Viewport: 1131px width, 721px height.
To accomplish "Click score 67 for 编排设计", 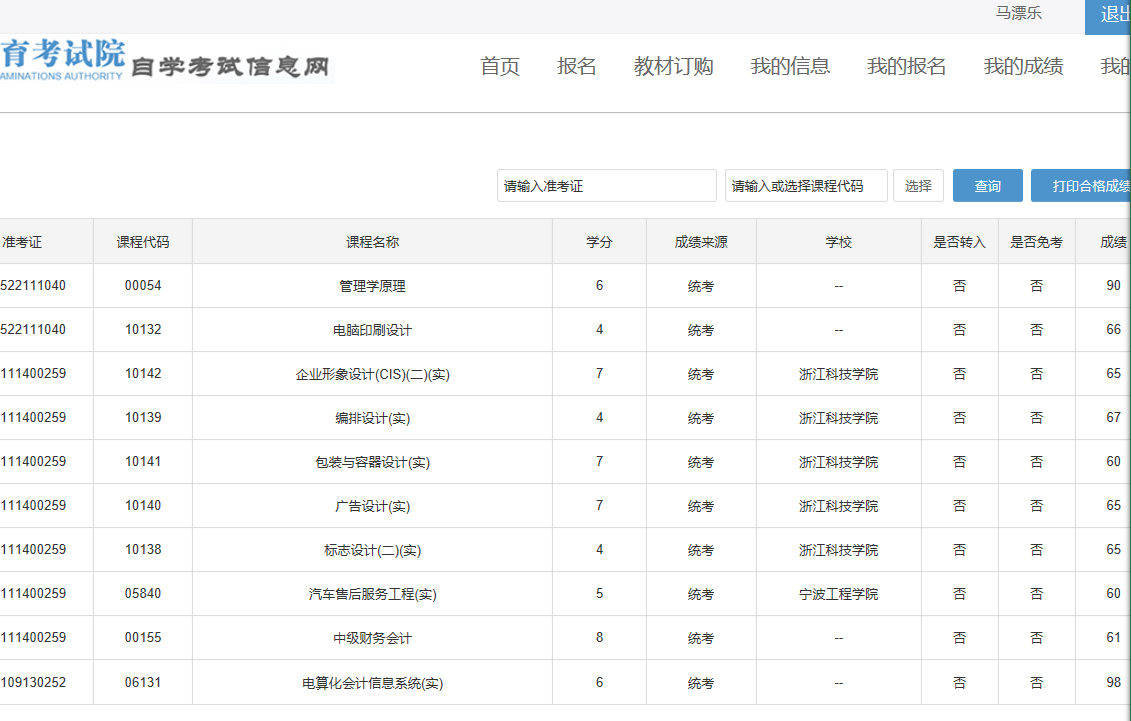I will (1114, 417).
